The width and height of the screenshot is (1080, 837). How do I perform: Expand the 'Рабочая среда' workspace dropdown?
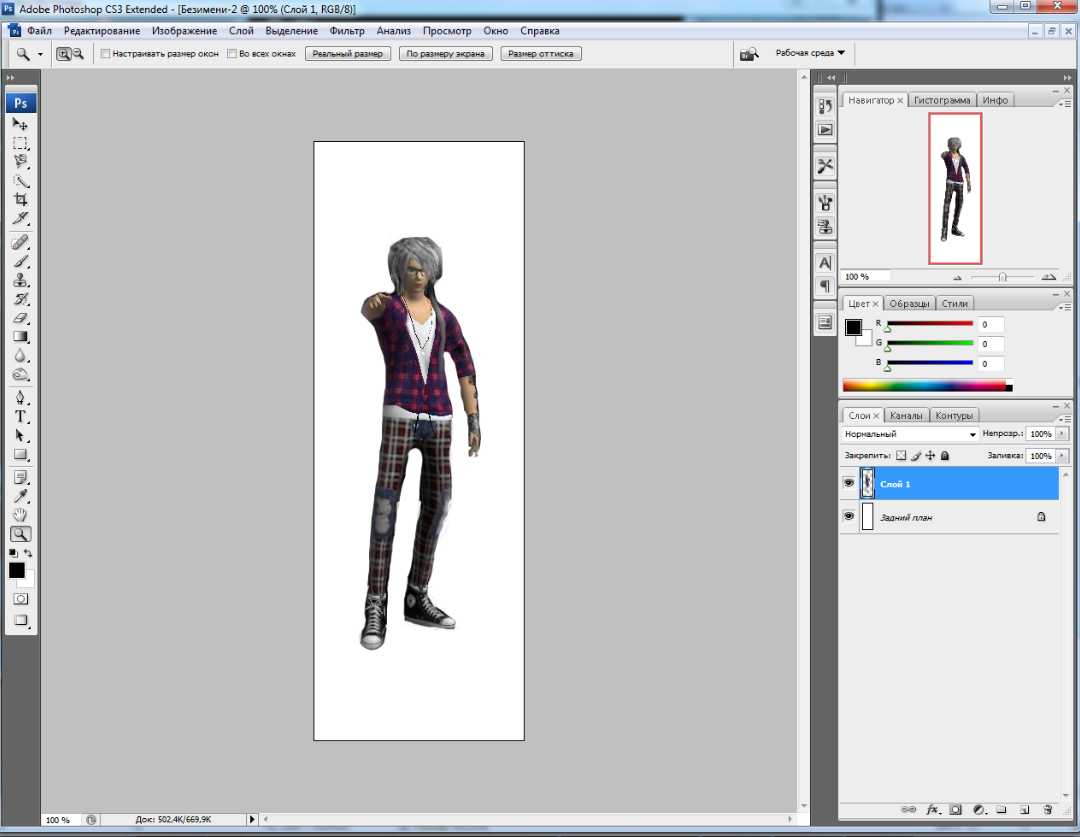click(810, 53)
